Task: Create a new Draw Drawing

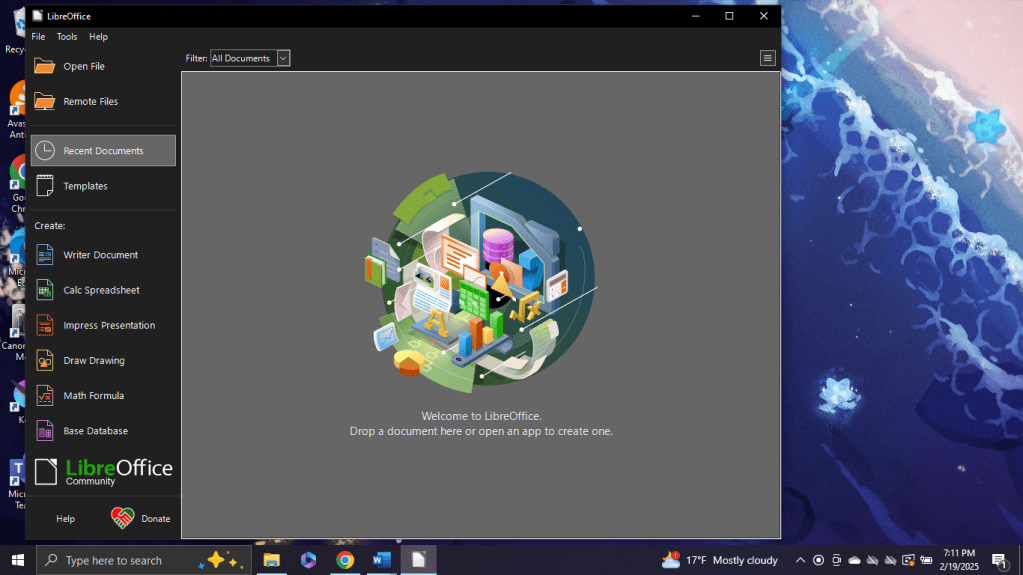Action: tap(94, 360)
